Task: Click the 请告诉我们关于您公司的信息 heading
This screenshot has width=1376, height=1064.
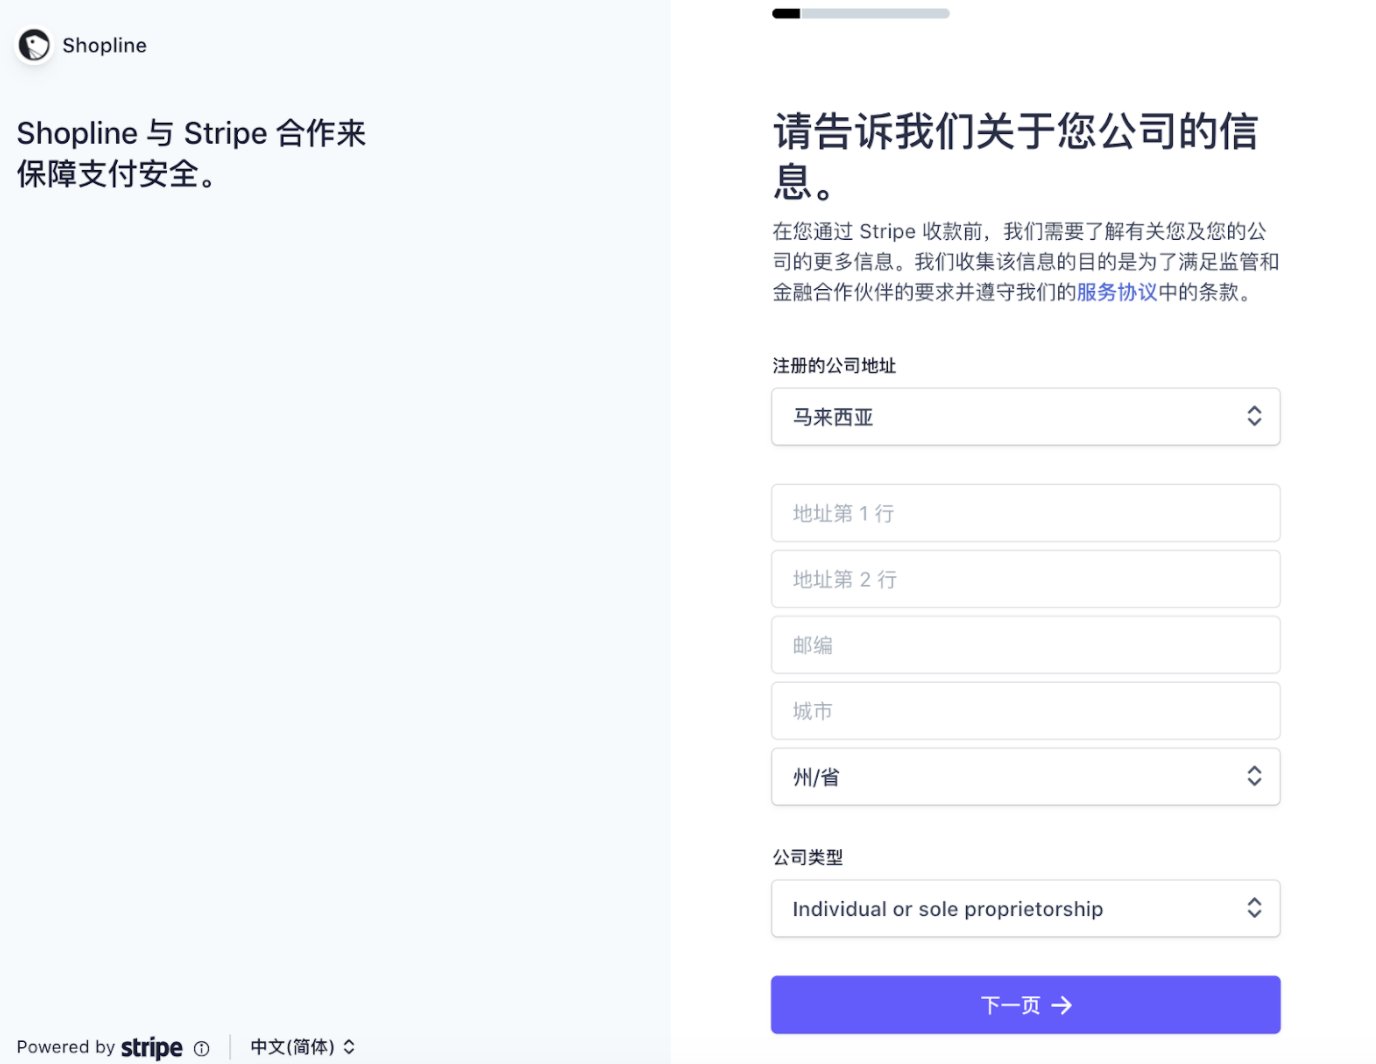Action: click(1016, 155)
